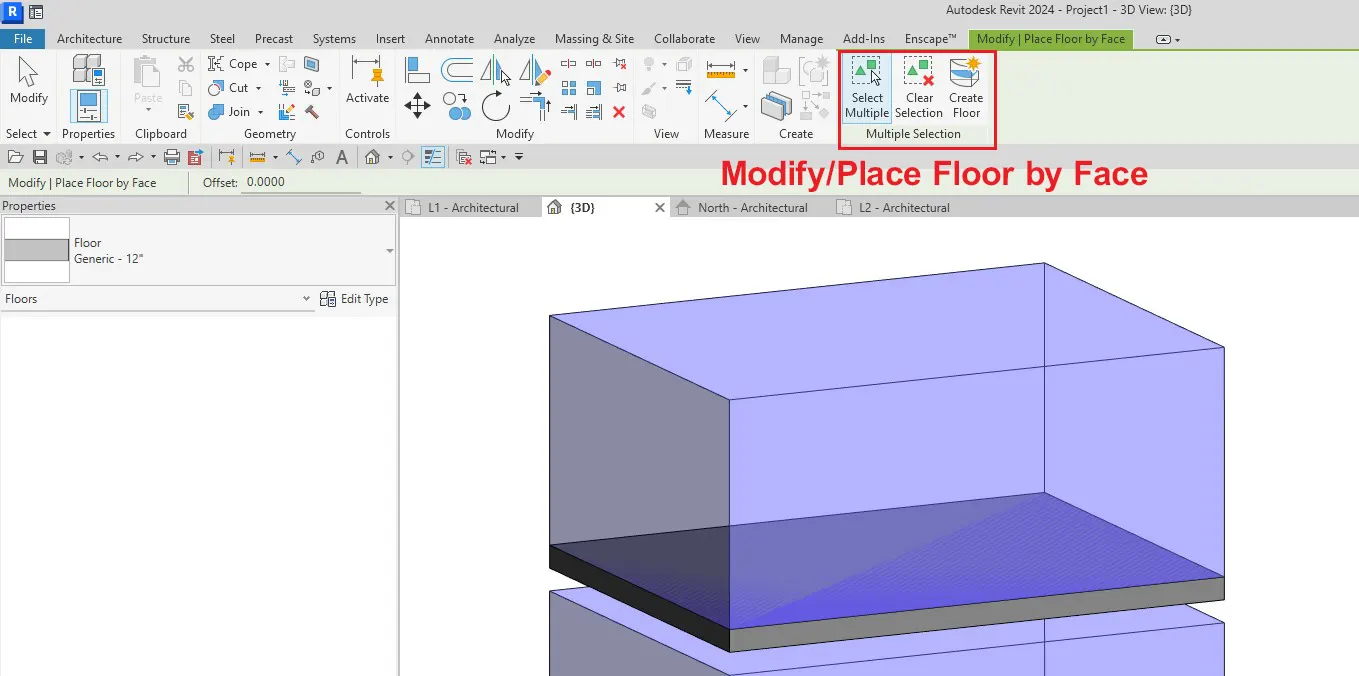
Task: Click the Create Floor button
Action: click(966, 88)
